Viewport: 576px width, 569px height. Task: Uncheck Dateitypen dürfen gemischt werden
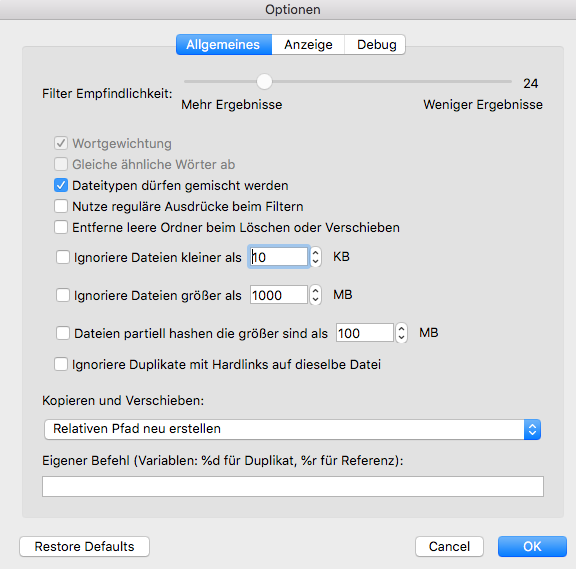pos(61,186)
